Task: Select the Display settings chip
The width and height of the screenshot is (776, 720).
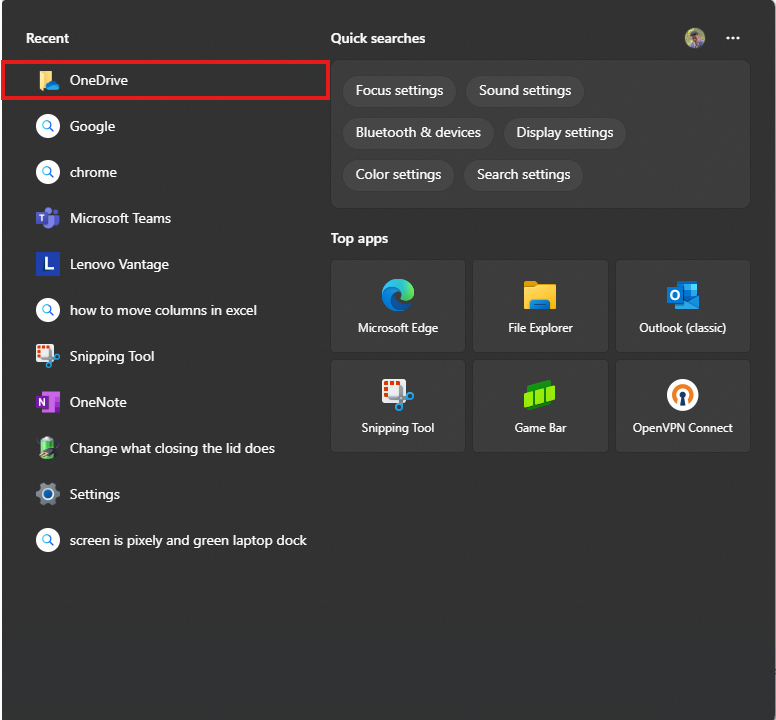Action: [x=564, y=133]
